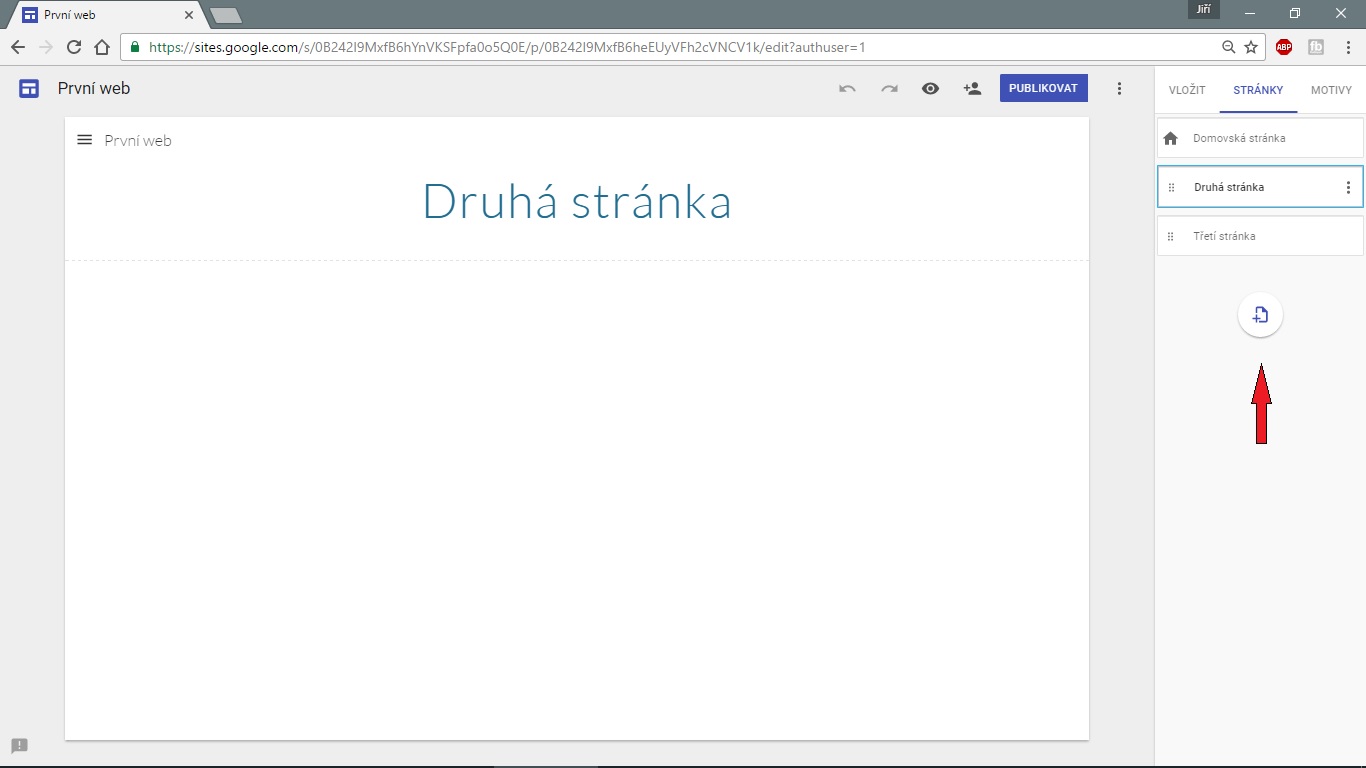Switch to the VLOŽIT tab
This screenshot has width=1366, height=768.
pos(1187,90)
